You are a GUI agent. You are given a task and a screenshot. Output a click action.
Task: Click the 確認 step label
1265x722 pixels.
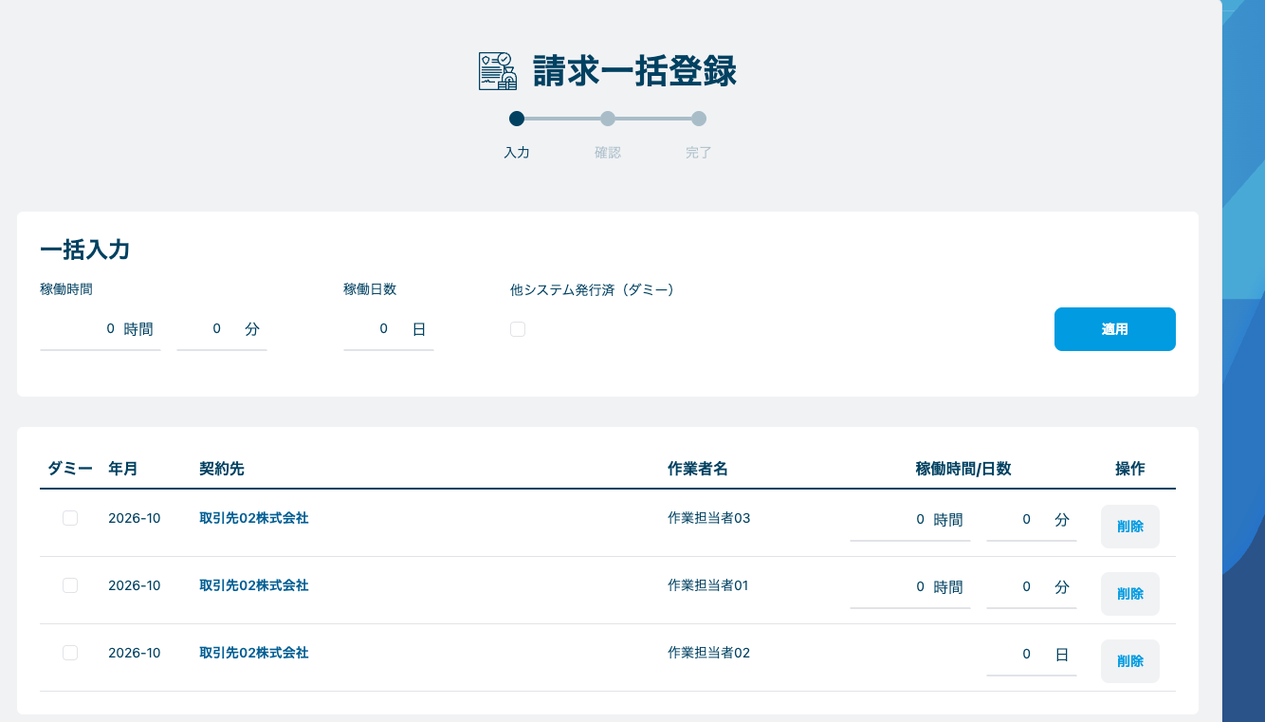(608, 153)
